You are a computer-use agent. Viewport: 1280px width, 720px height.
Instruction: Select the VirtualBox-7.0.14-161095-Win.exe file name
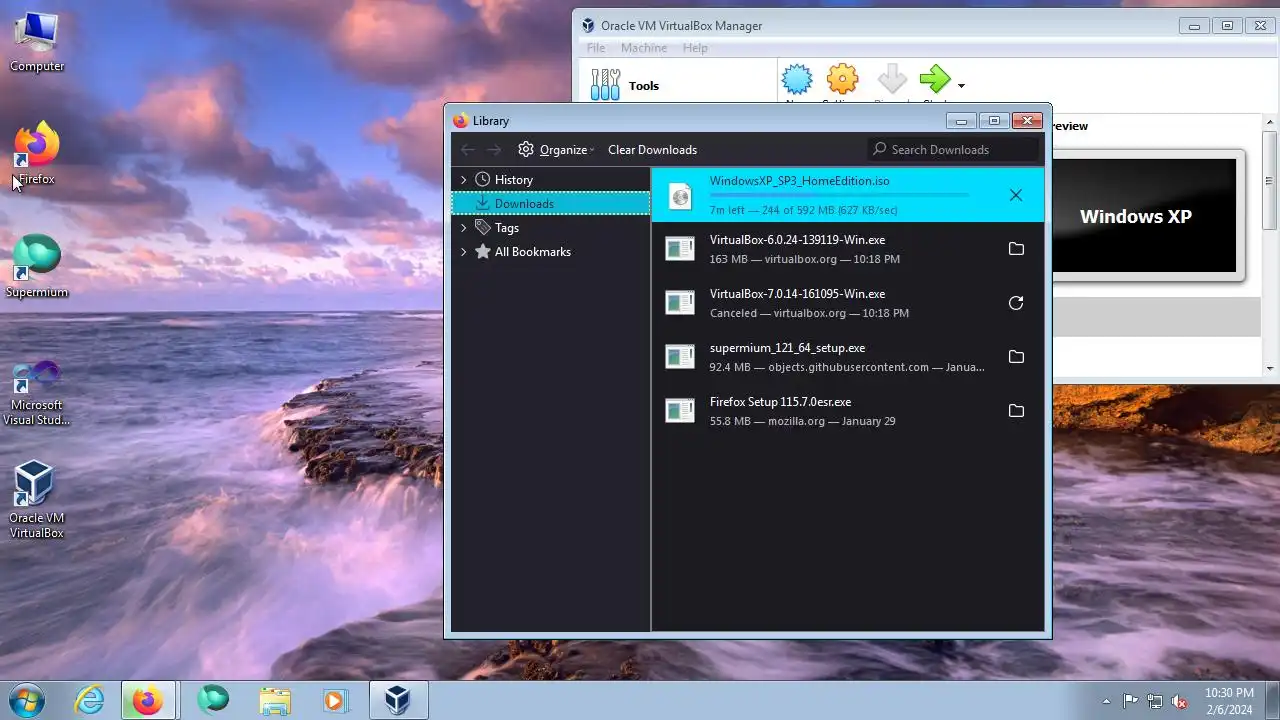coord(797,294)
